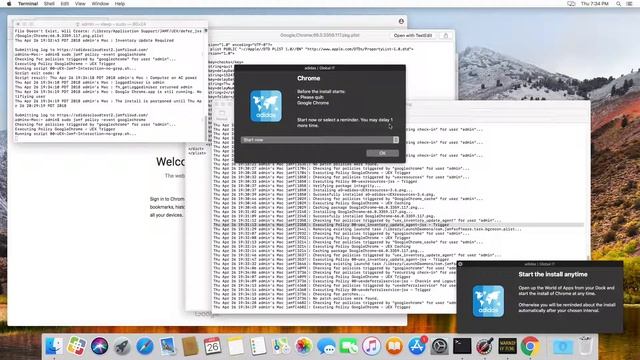640x360 pixels.
Task: Open Safari from the Dock
Action: coord(144,347)
